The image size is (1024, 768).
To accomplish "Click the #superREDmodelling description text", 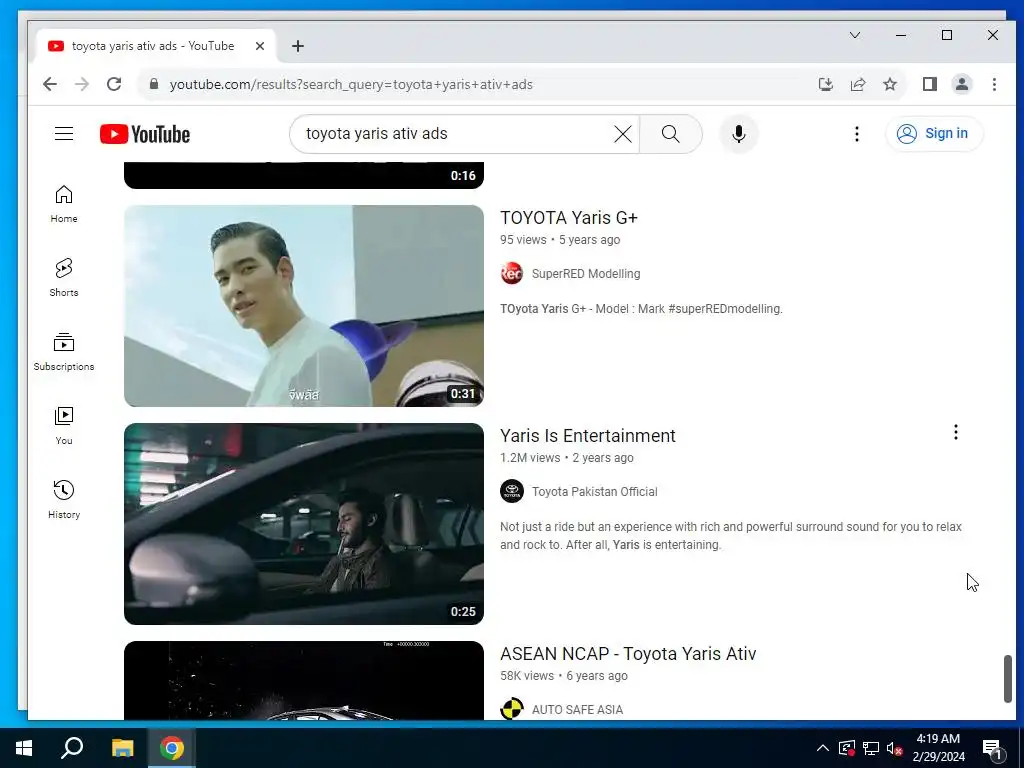I will coord(725,309).
